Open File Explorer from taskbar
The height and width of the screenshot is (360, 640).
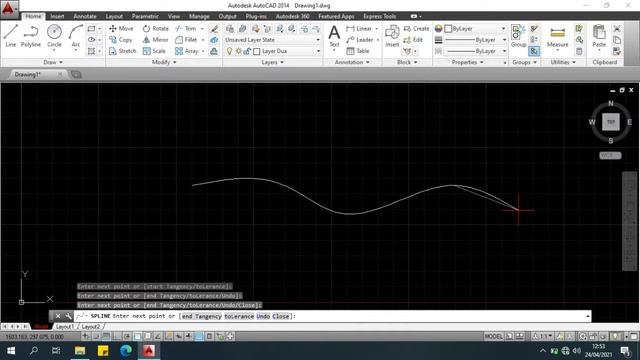click(80, 351)
